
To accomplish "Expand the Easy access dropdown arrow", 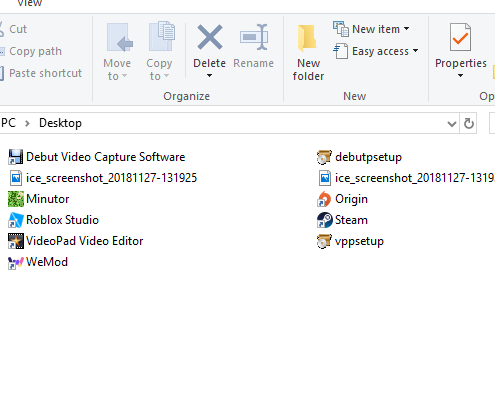I will point(415,51).
